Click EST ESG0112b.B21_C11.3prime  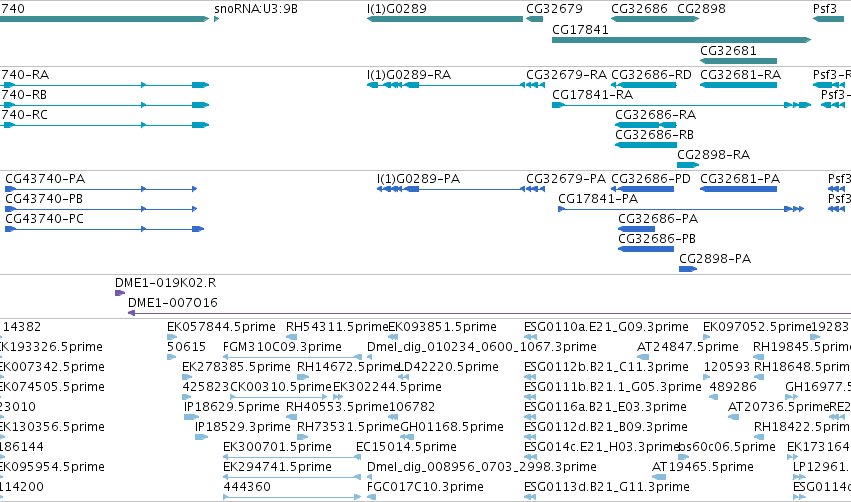coord(530,377)
